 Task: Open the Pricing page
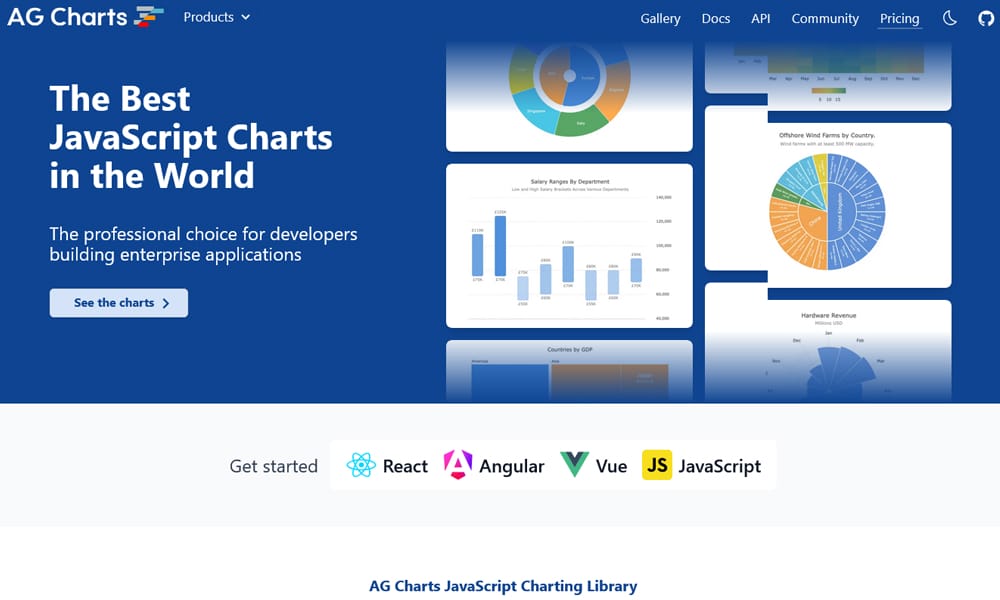[899, 18]
